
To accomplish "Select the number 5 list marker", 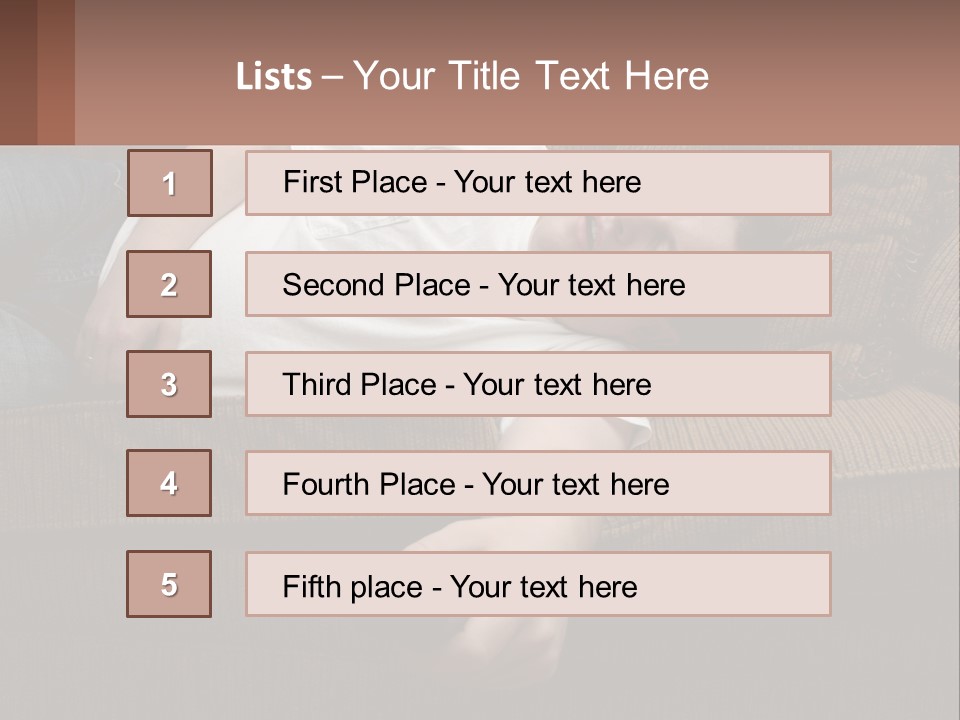I will (x=169, y=584).
